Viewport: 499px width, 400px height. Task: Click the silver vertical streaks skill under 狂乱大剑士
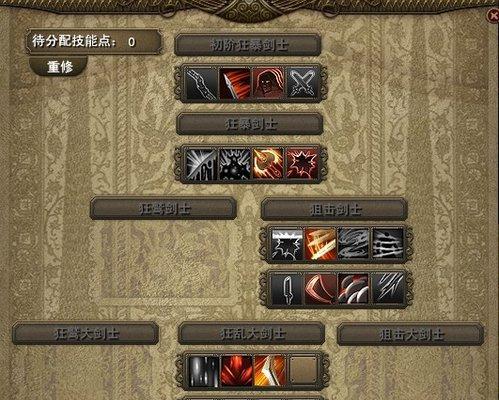pos(204,371)
